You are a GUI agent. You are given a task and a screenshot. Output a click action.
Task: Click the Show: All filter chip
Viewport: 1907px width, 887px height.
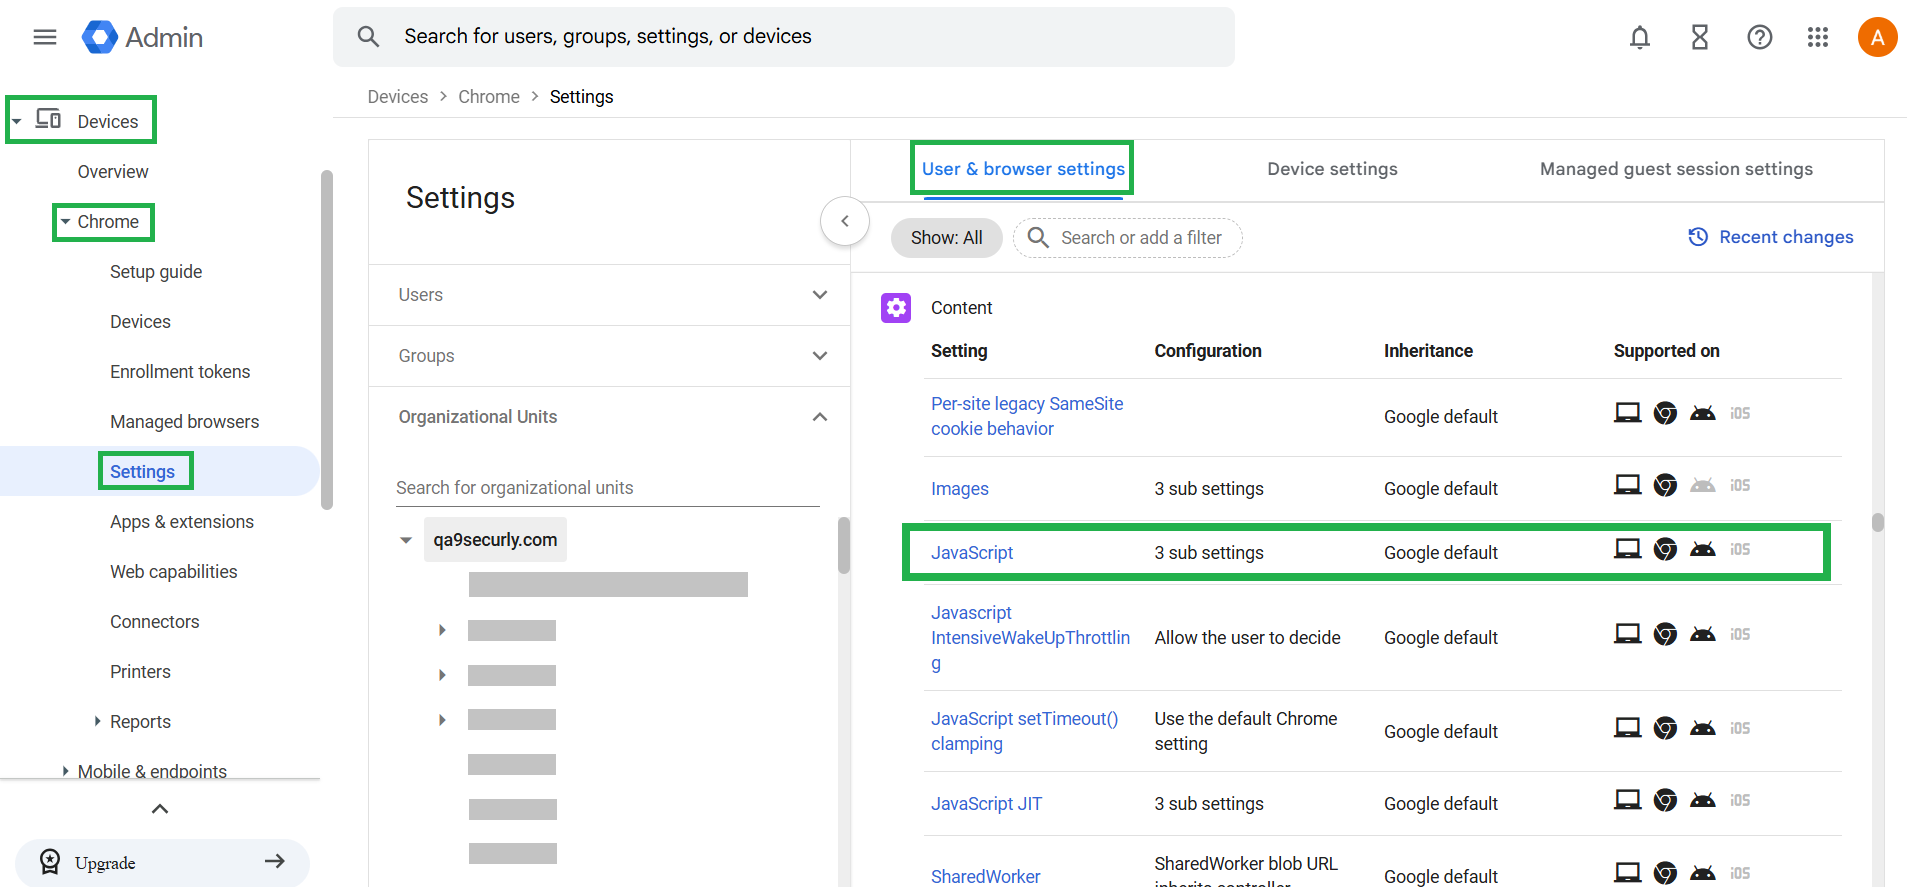946,238
